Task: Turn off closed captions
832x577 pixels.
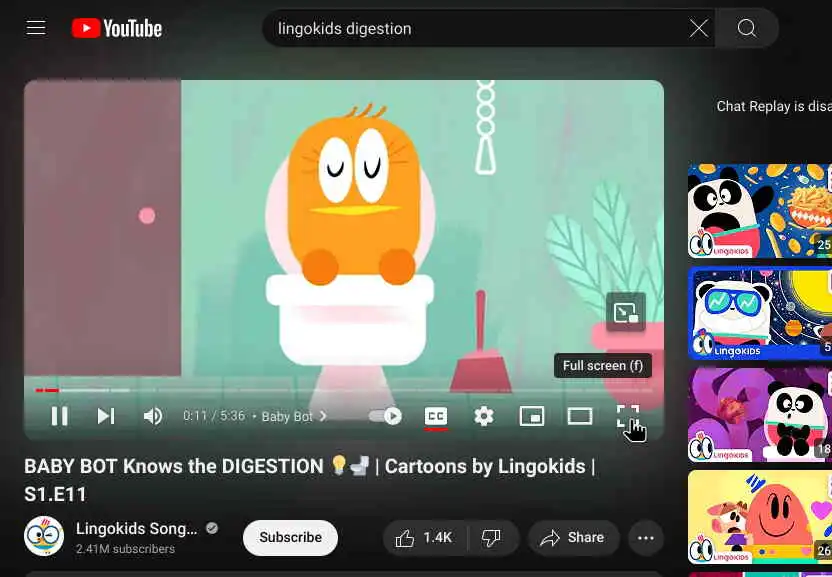Action: 436,417
